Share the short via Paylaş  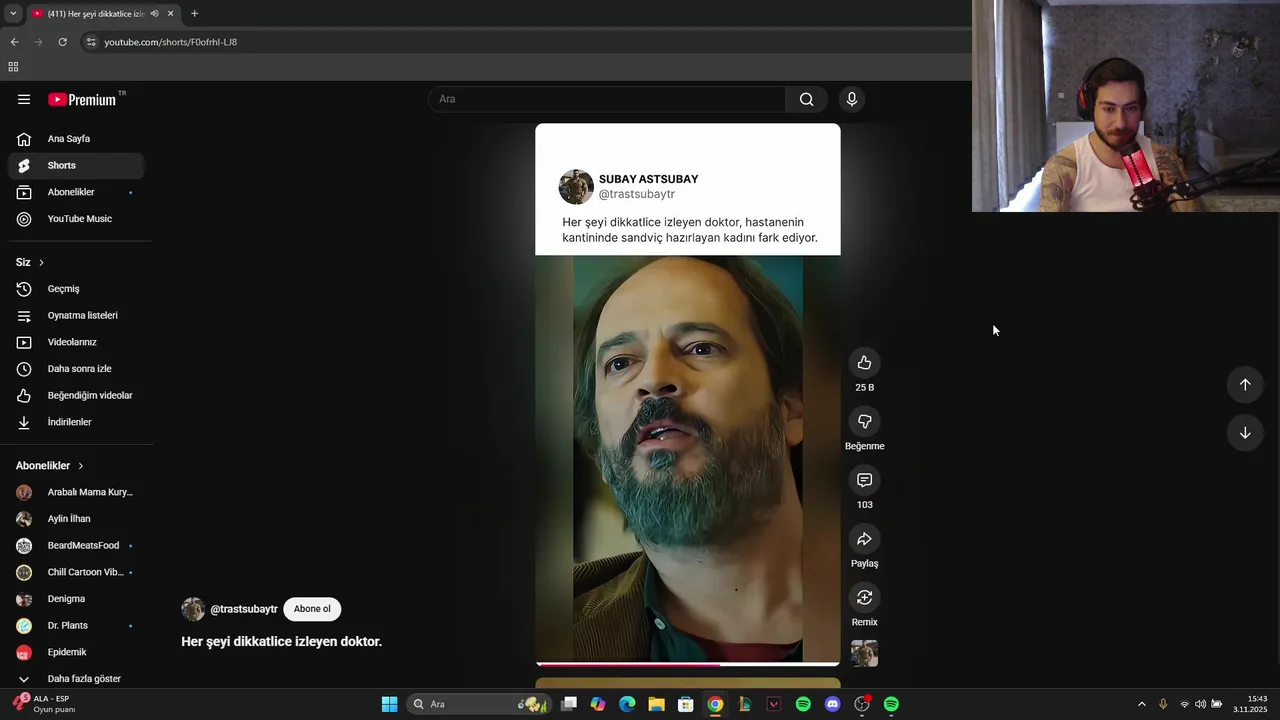(864, 539)
